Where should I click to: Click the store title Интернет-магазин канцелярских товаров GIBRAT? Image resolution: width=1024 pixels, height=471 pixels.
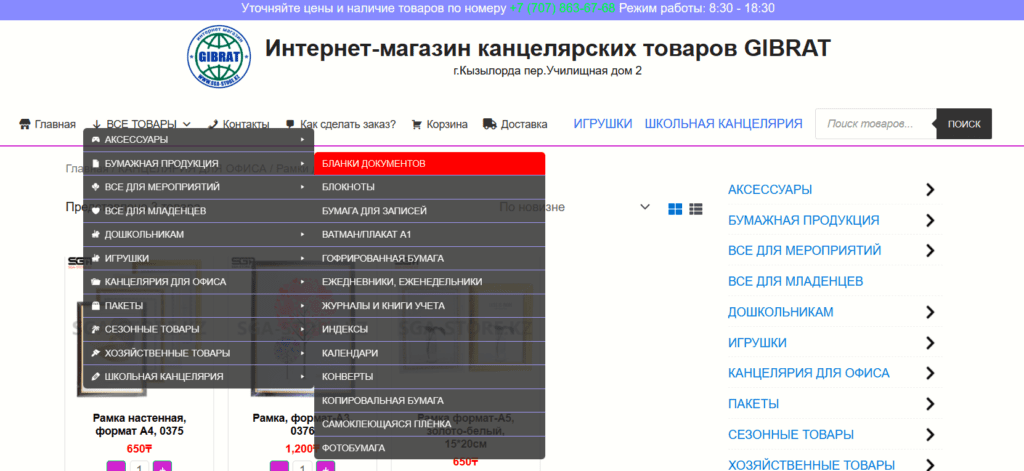[548, 48]
